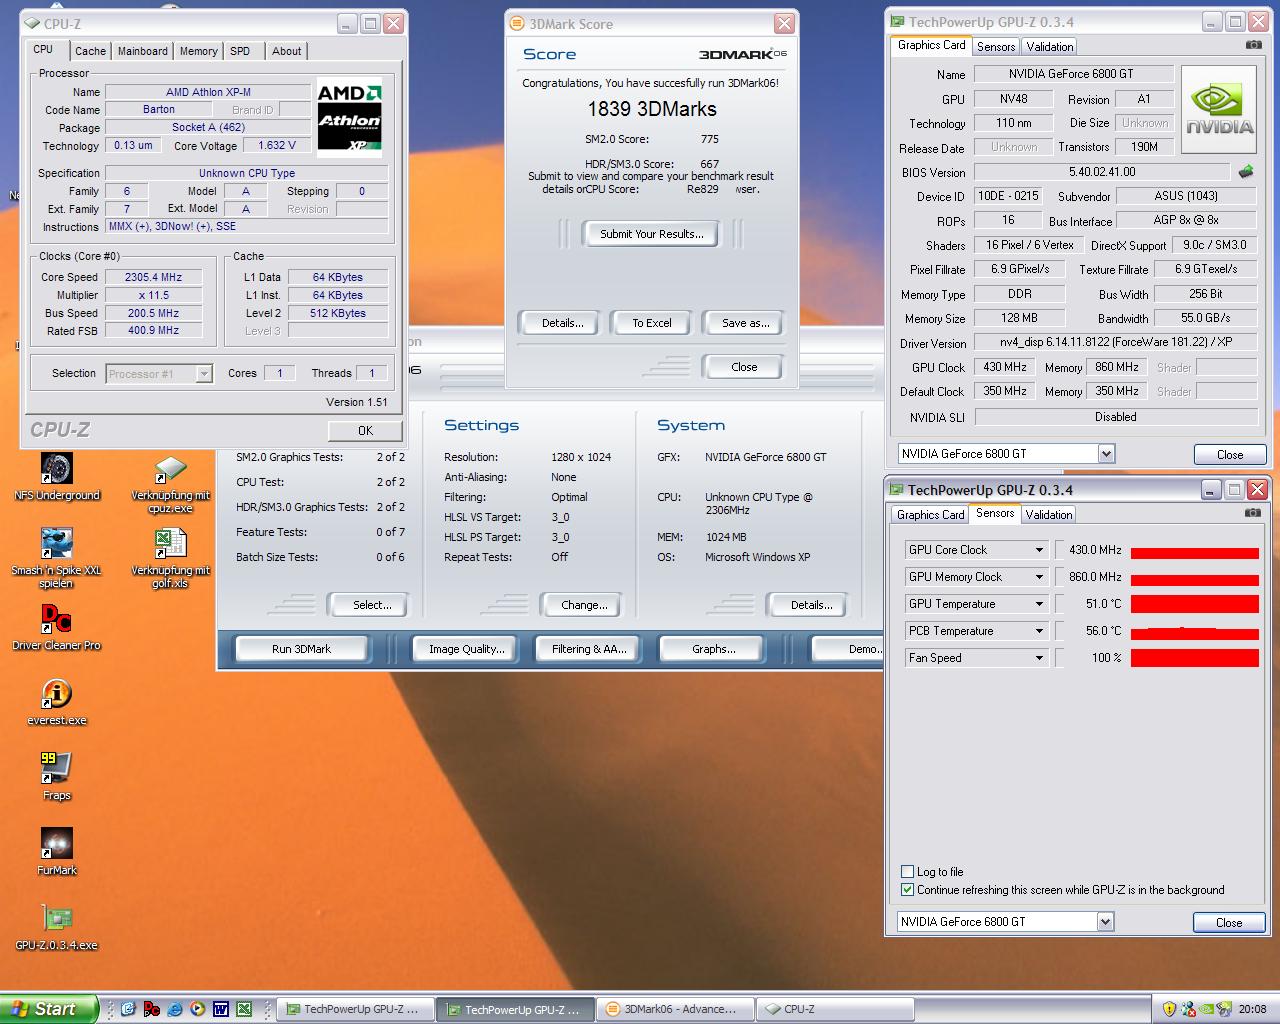Screen dimensions: 1280x1024
Task: Click the camera icon in GPU-Z Sensors window
Action: [1253, 513]
